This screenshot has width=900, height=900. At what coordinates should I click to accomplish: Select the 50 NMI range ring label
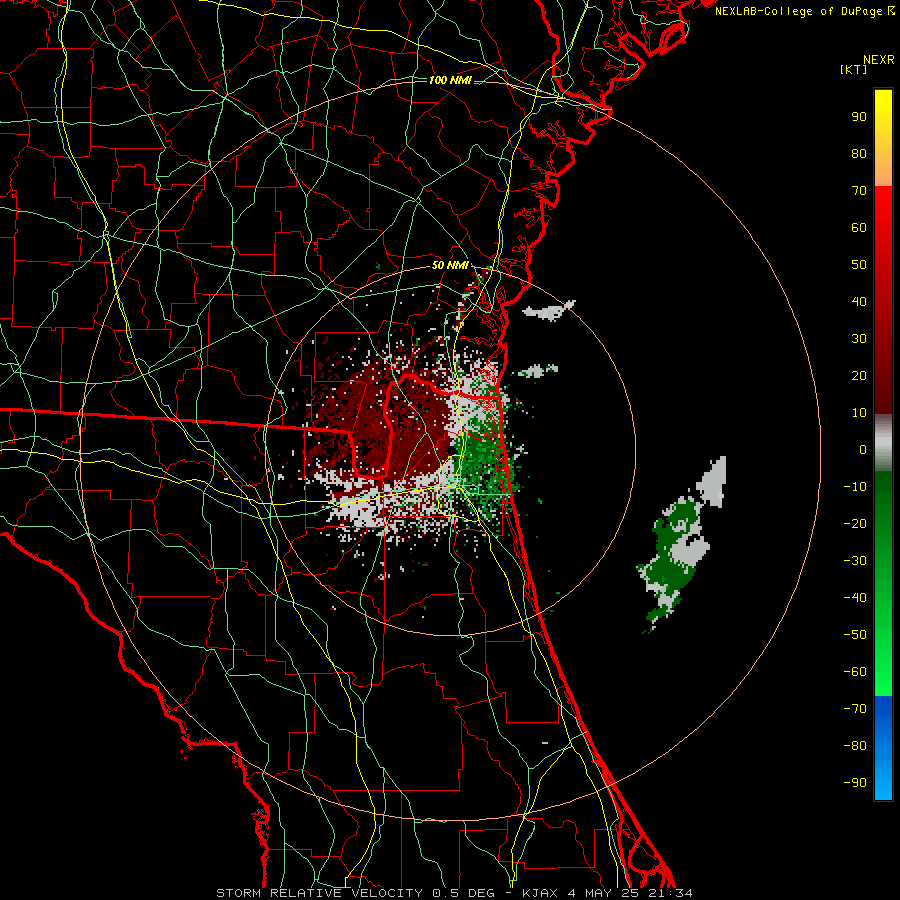click(x=450, y=265)
